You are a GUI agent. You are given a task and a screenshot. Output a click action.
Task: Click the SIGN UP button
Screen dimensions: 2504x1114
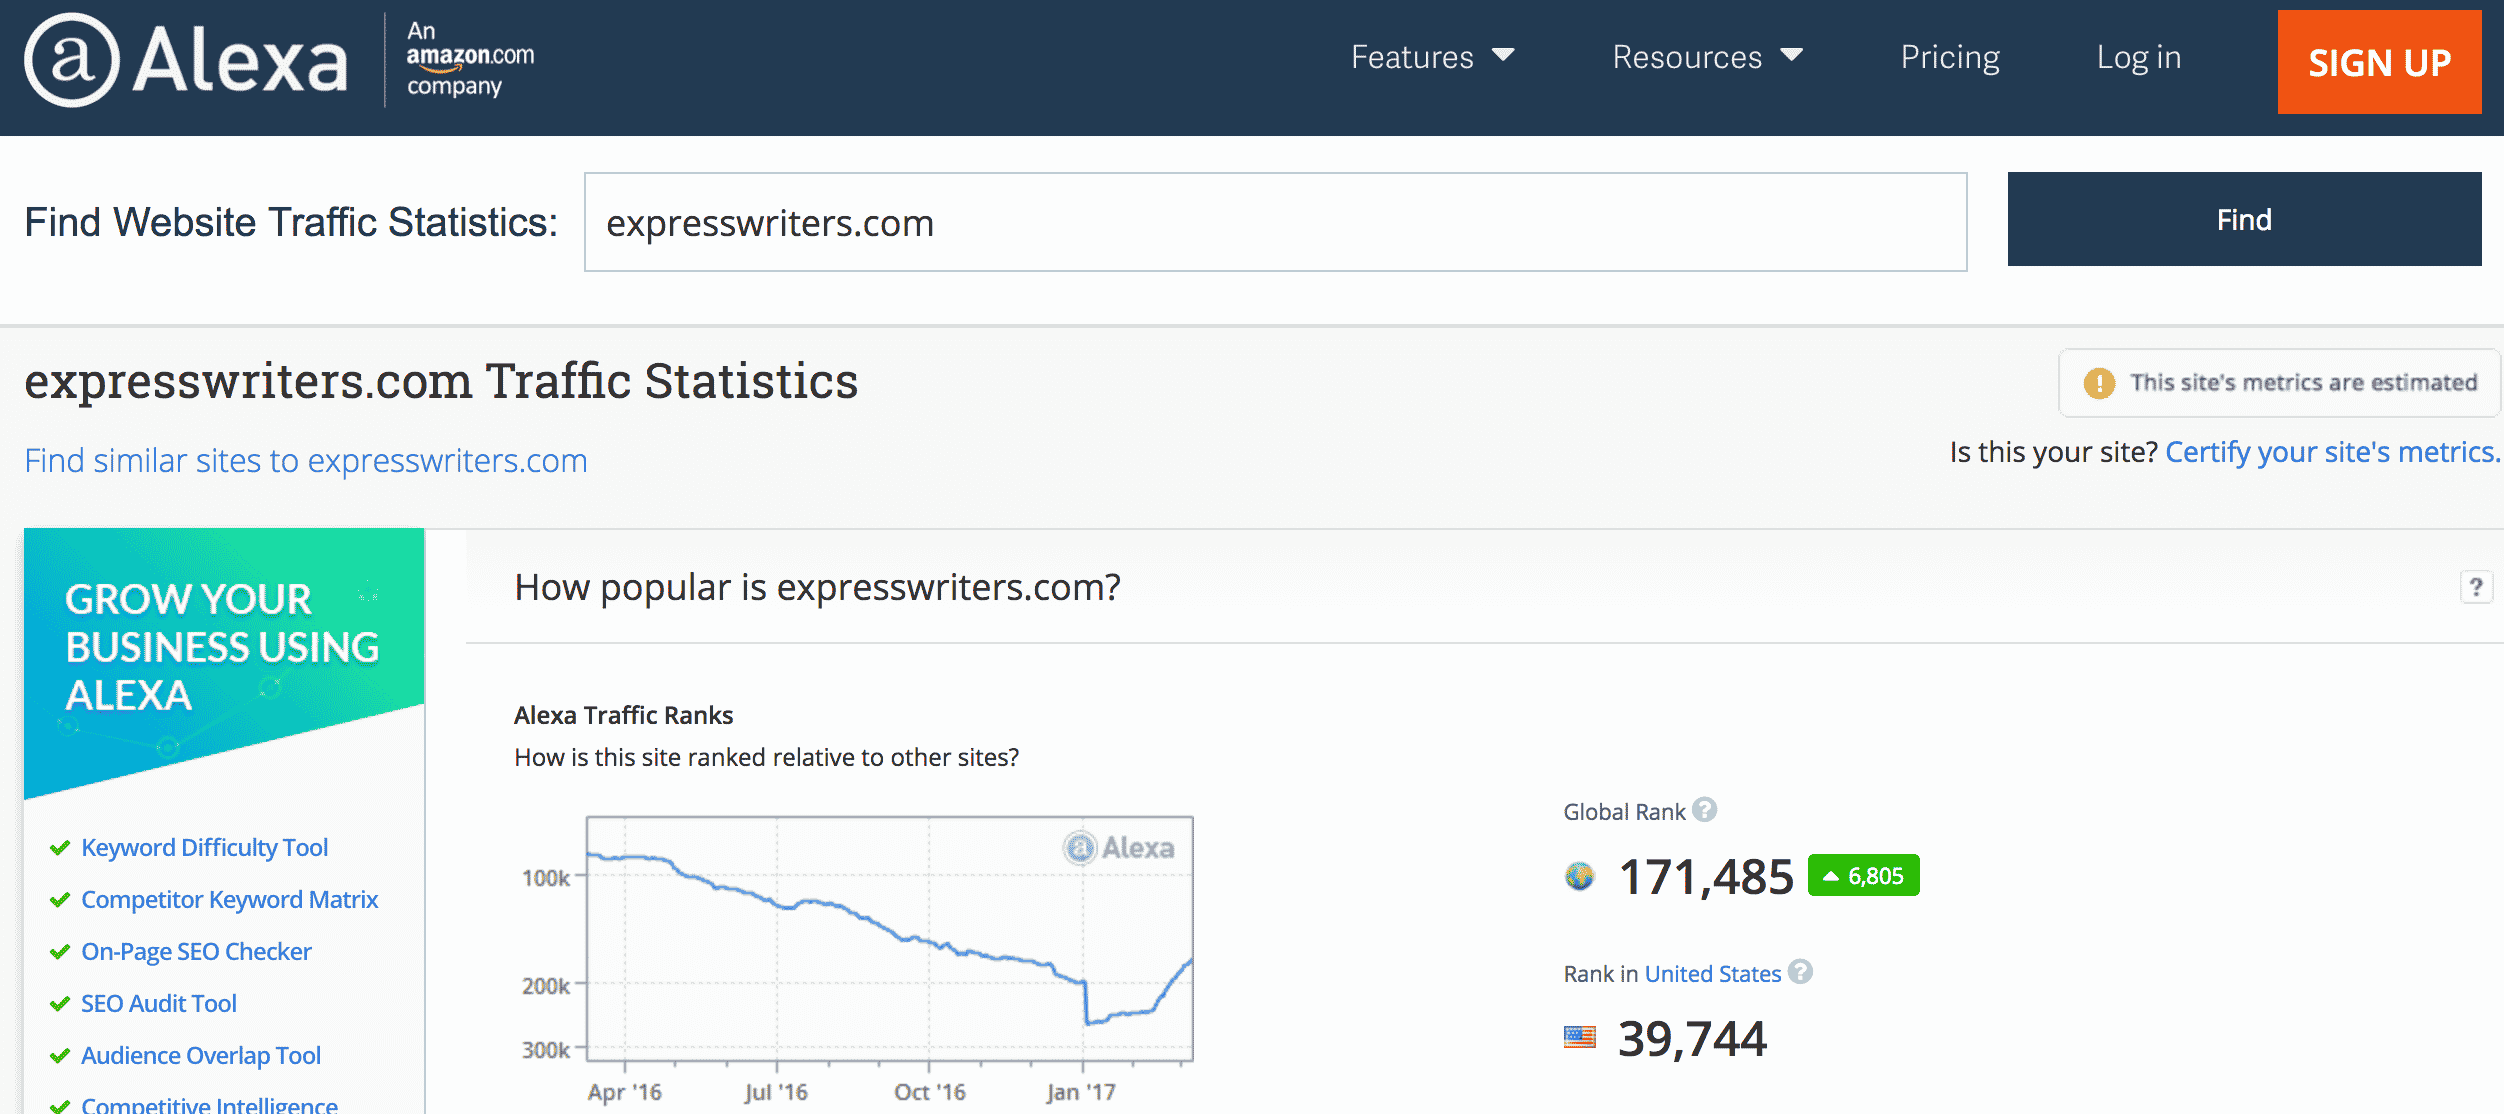(2379, 62)
